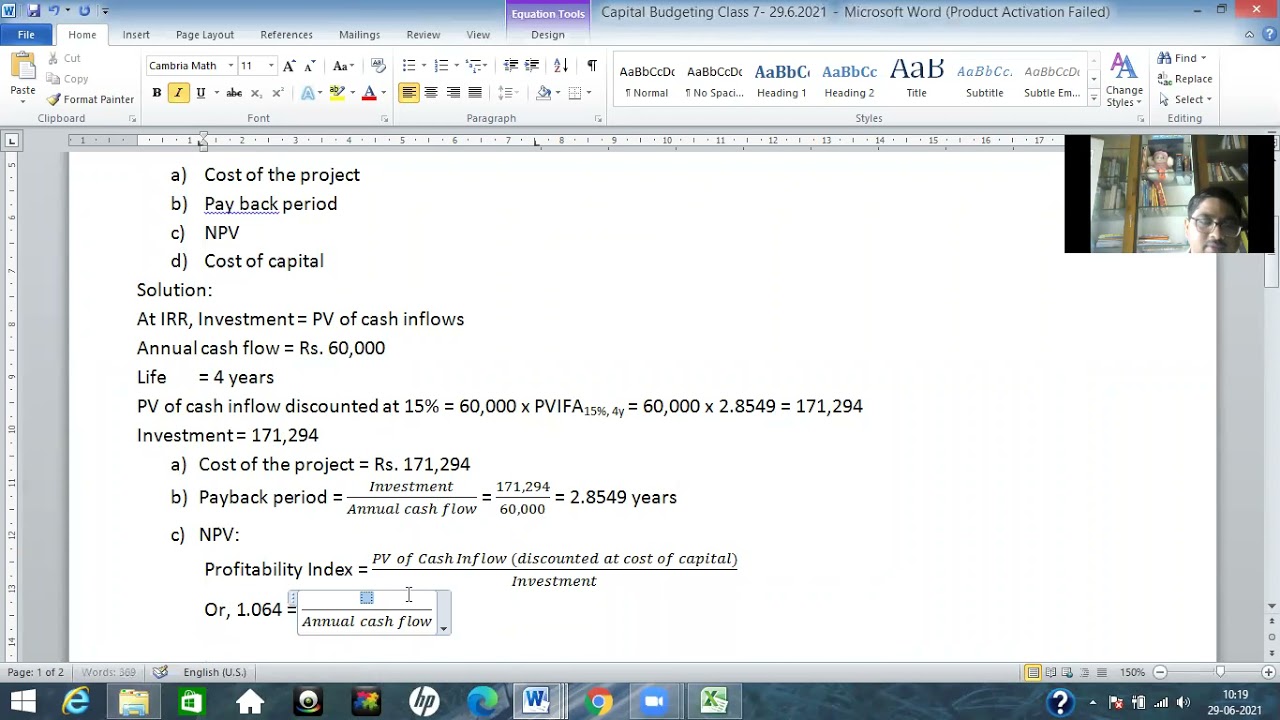The height and width of the screenshot is (720, 1280).
Task: Apply the Heading 1 style
Action: pyautogui.click(x=781, y=80)
